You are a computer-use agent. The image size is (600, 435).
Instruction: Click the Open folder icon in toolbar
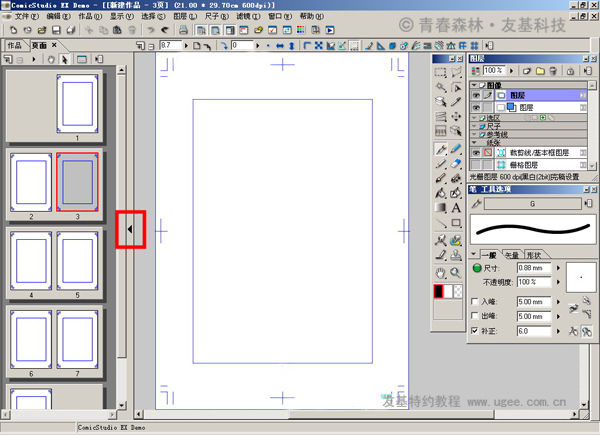tap(42, 30)
